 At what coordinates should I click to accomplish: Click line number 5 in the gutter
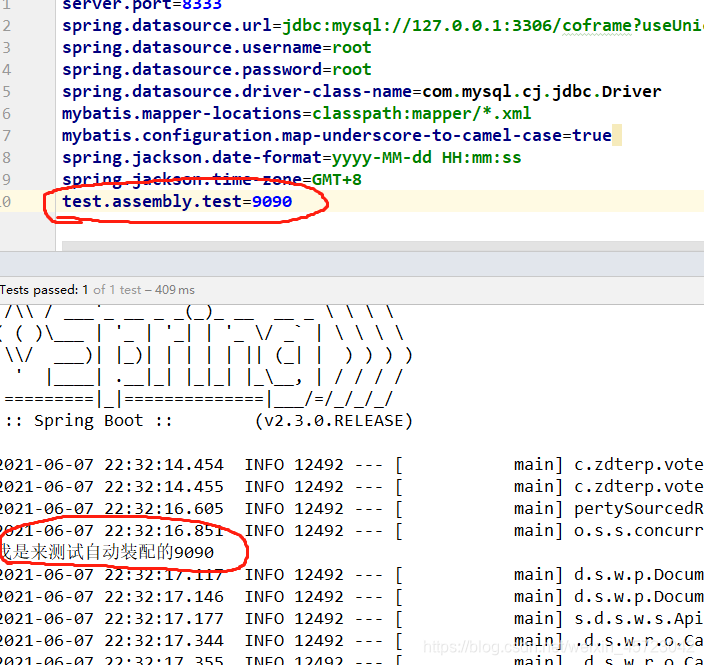click(x=6, y=92)
